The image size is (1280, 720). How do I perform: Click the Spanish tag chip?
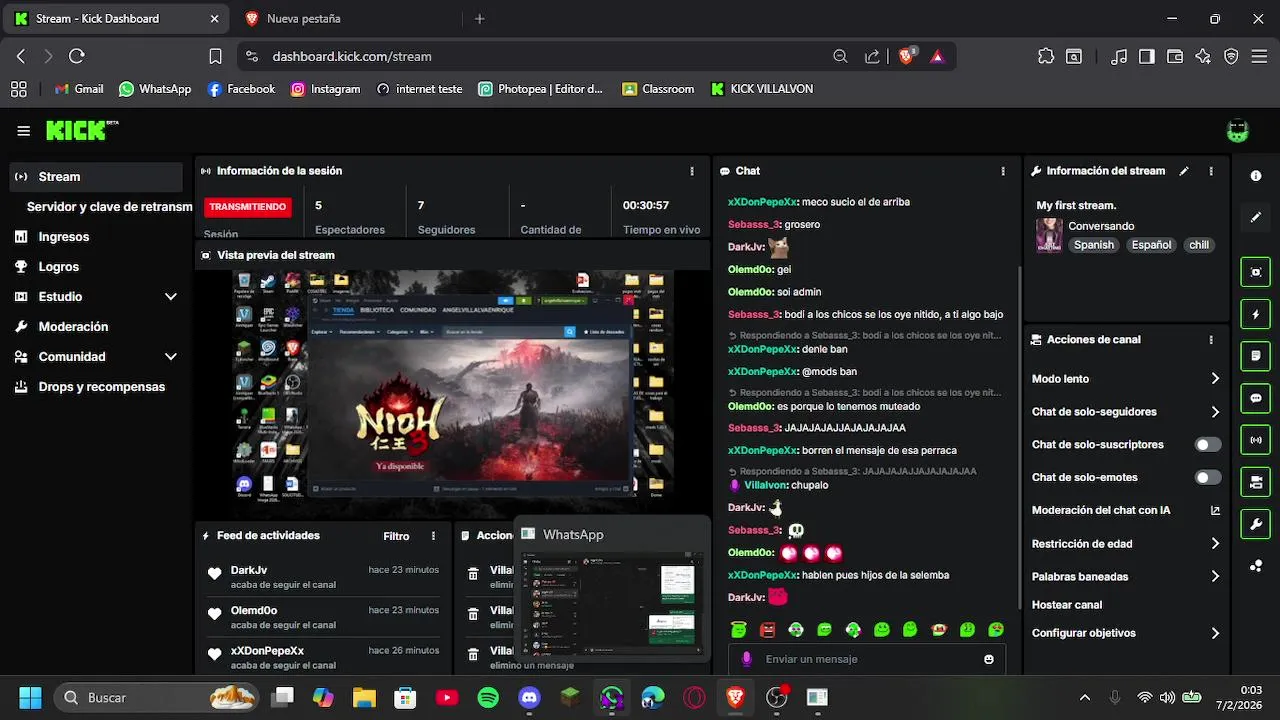click(1093, 245)
